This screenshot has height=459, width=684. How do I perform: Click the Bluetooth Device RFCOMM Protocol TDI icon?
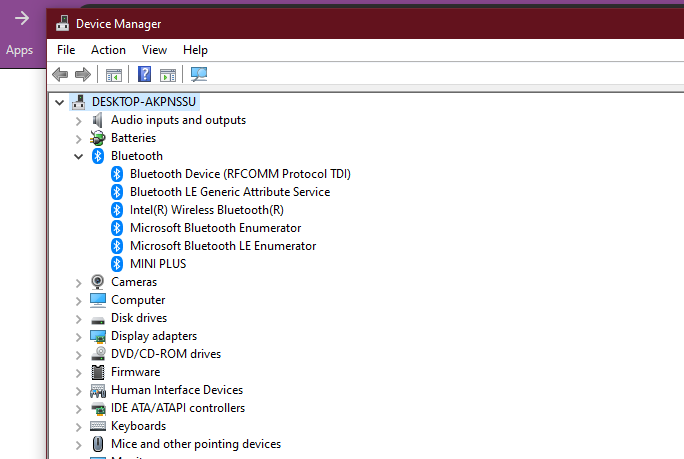[x=117, y=174]
